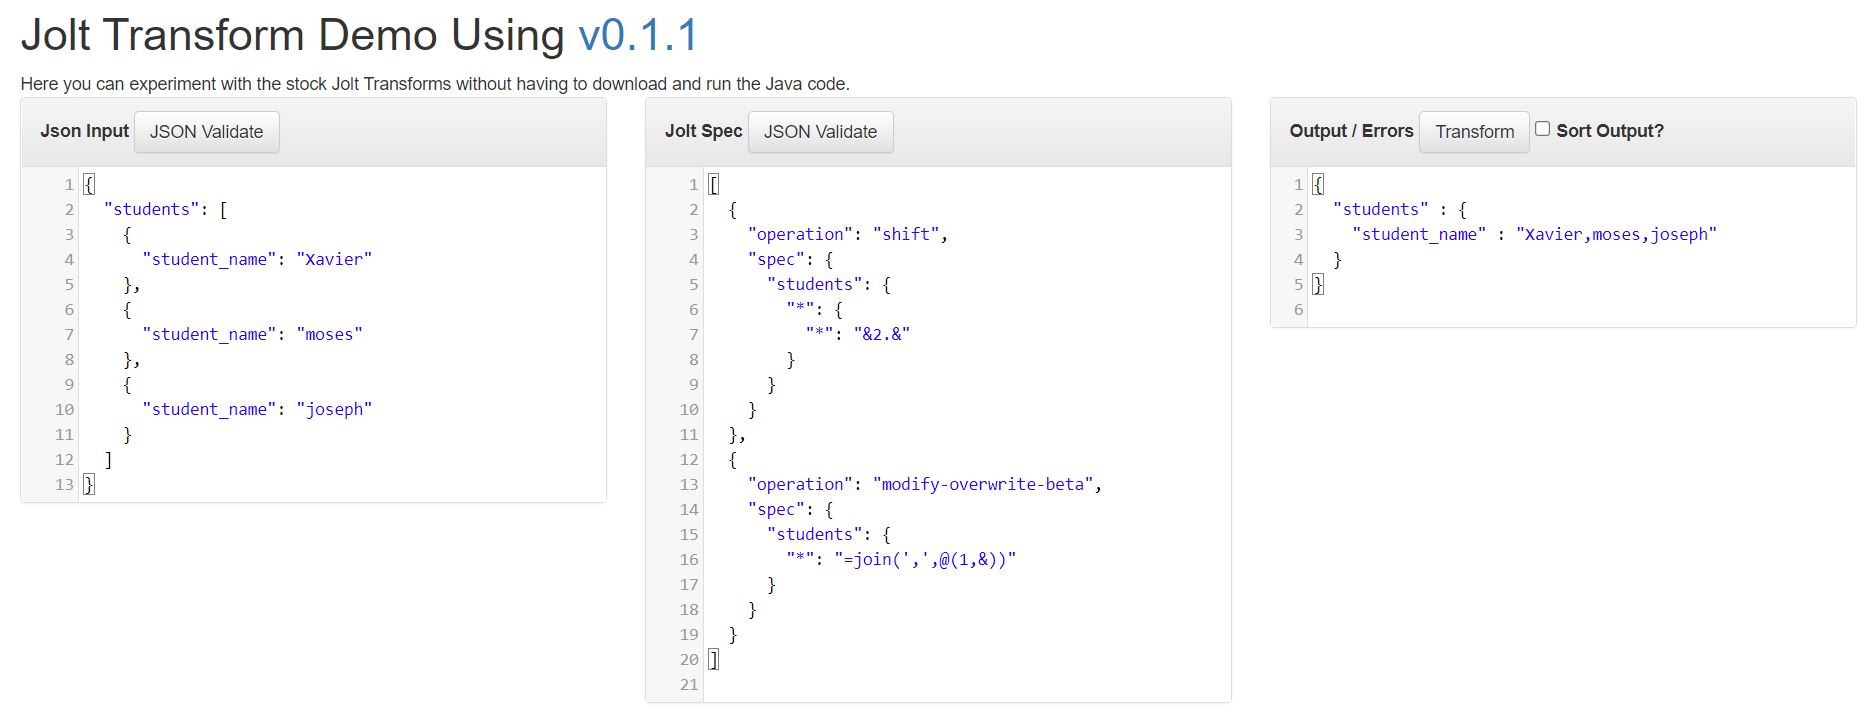Click closing curly brace on Json Input line 13
The width and height of the screenshot is (1872, 722).
point(89,484)
